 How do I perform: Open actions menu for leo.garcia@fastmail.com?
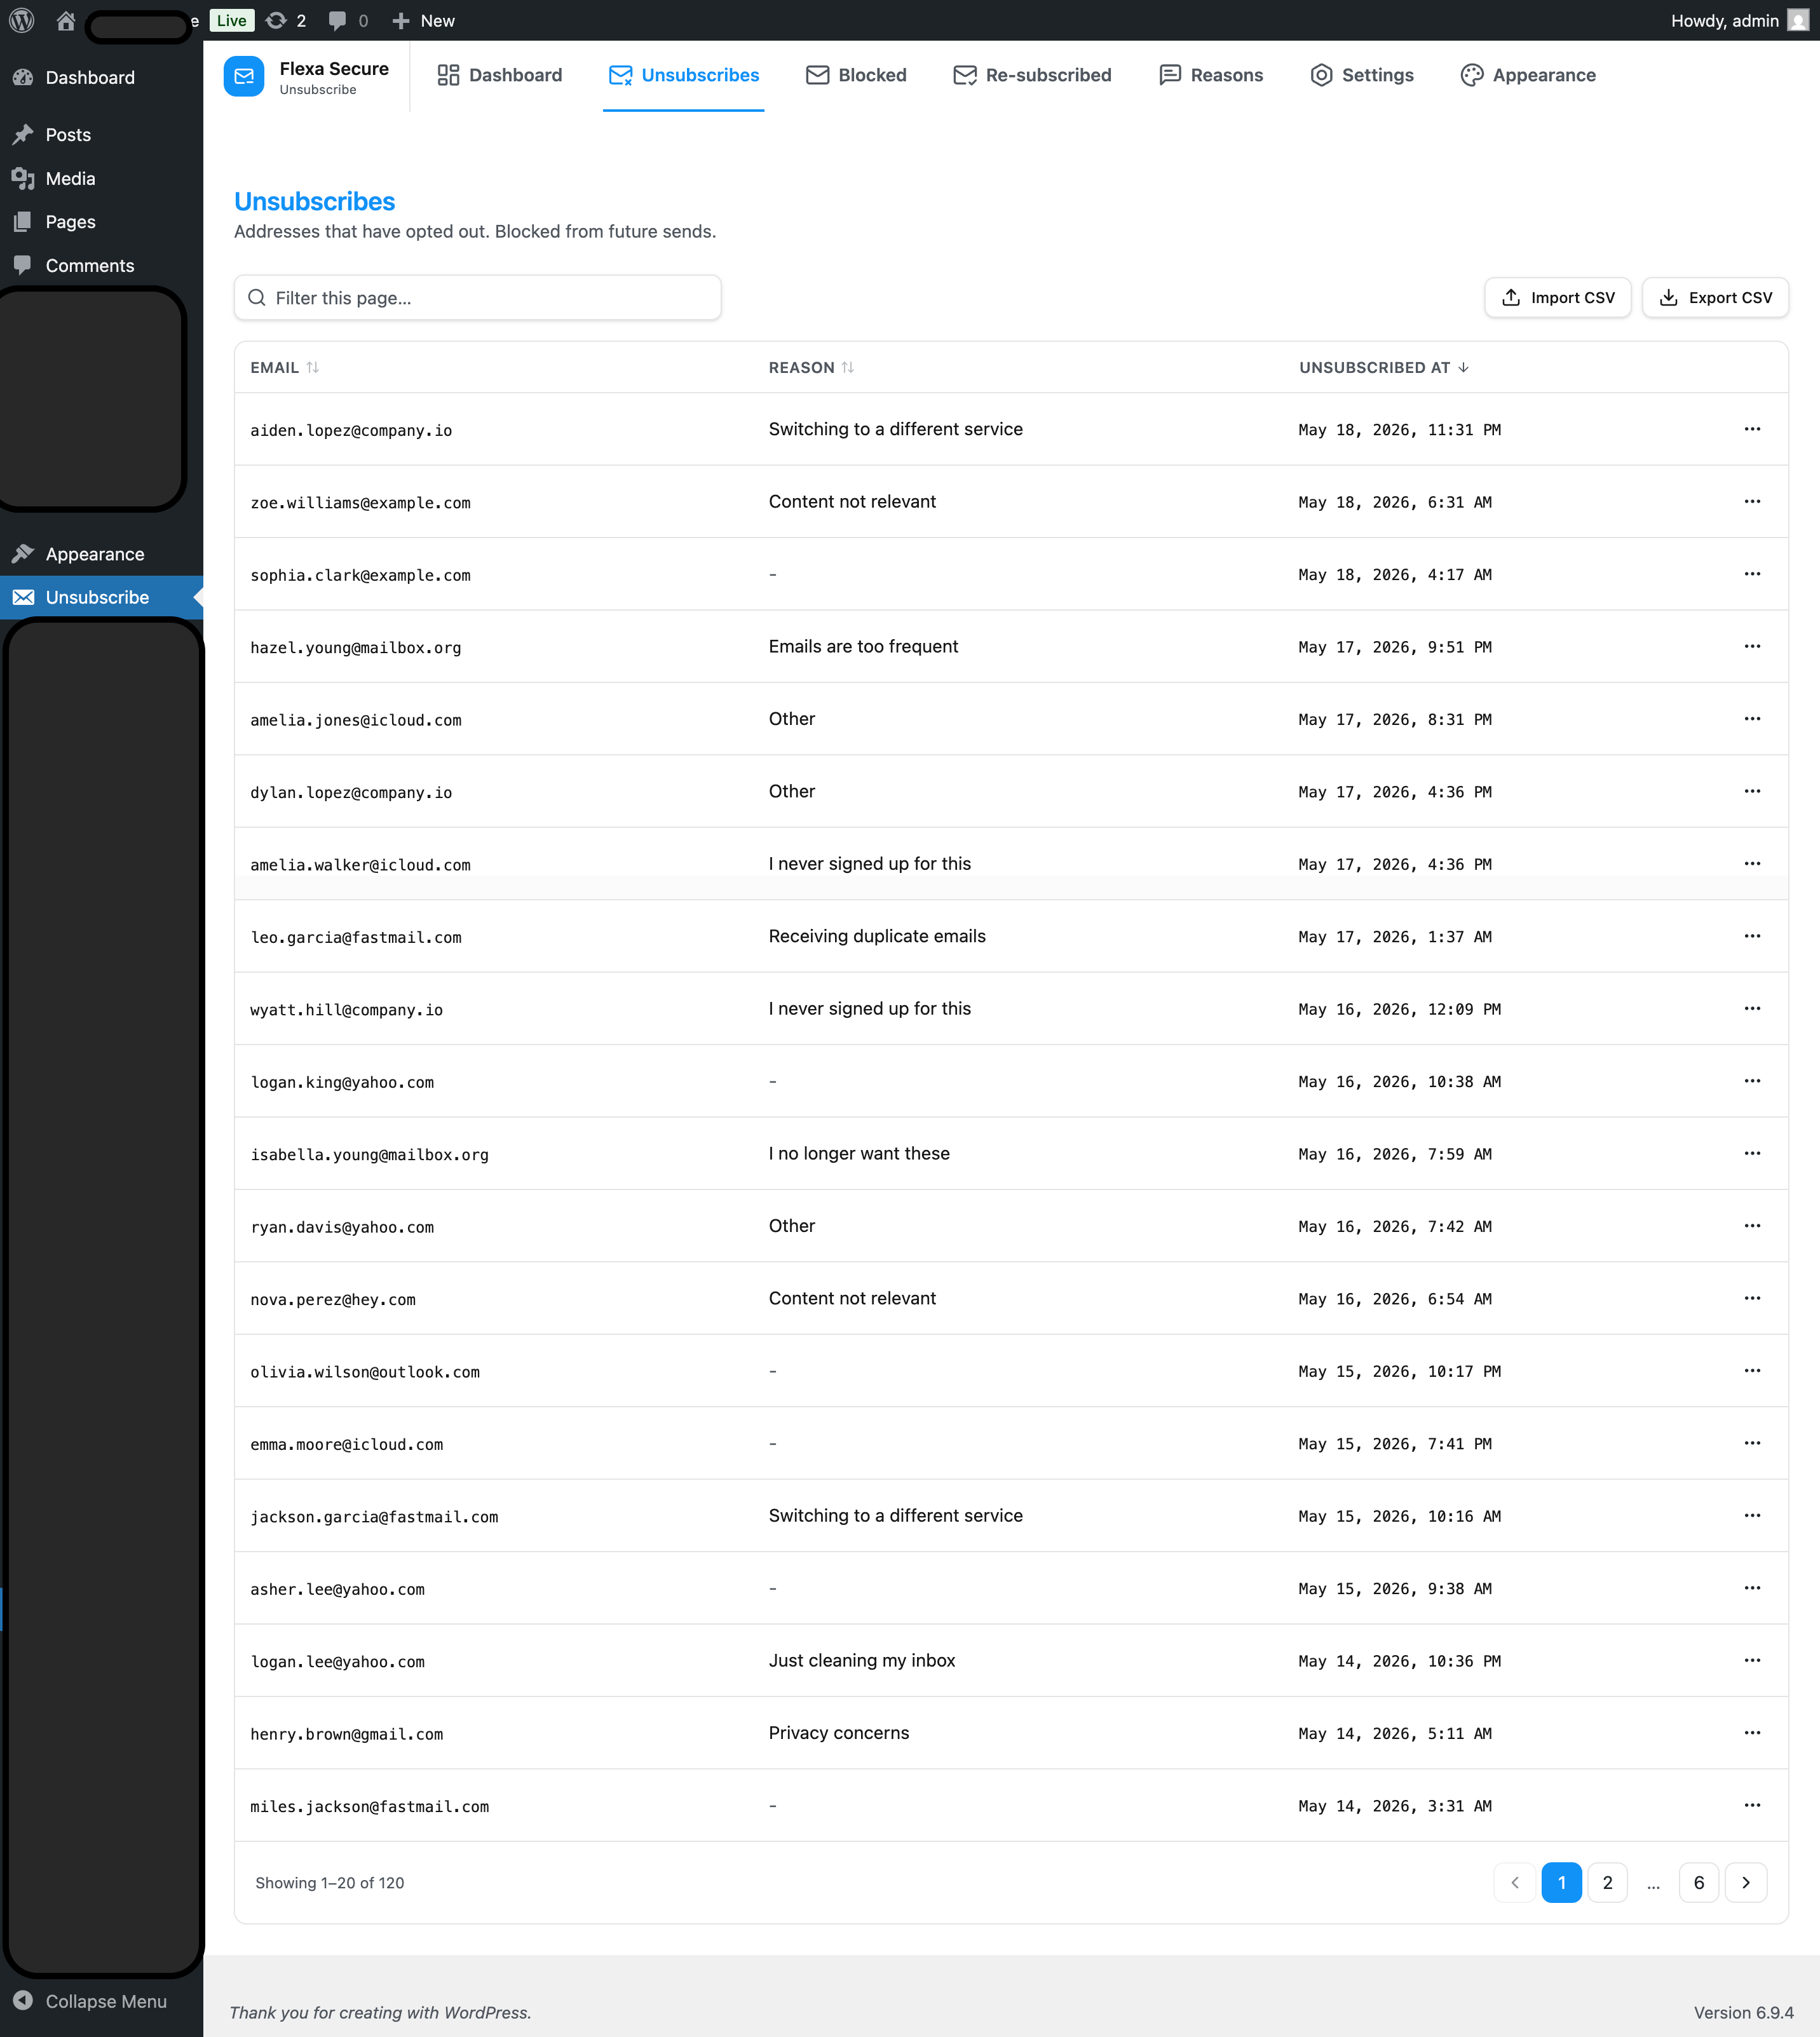click(1752, 936)
